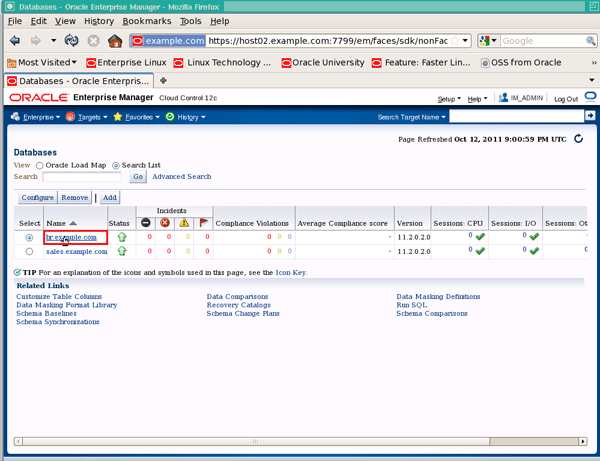This screenshot has height=461, width=600.
Task: Open the browser history back dropdown arrow
Action: click(54, 41)
